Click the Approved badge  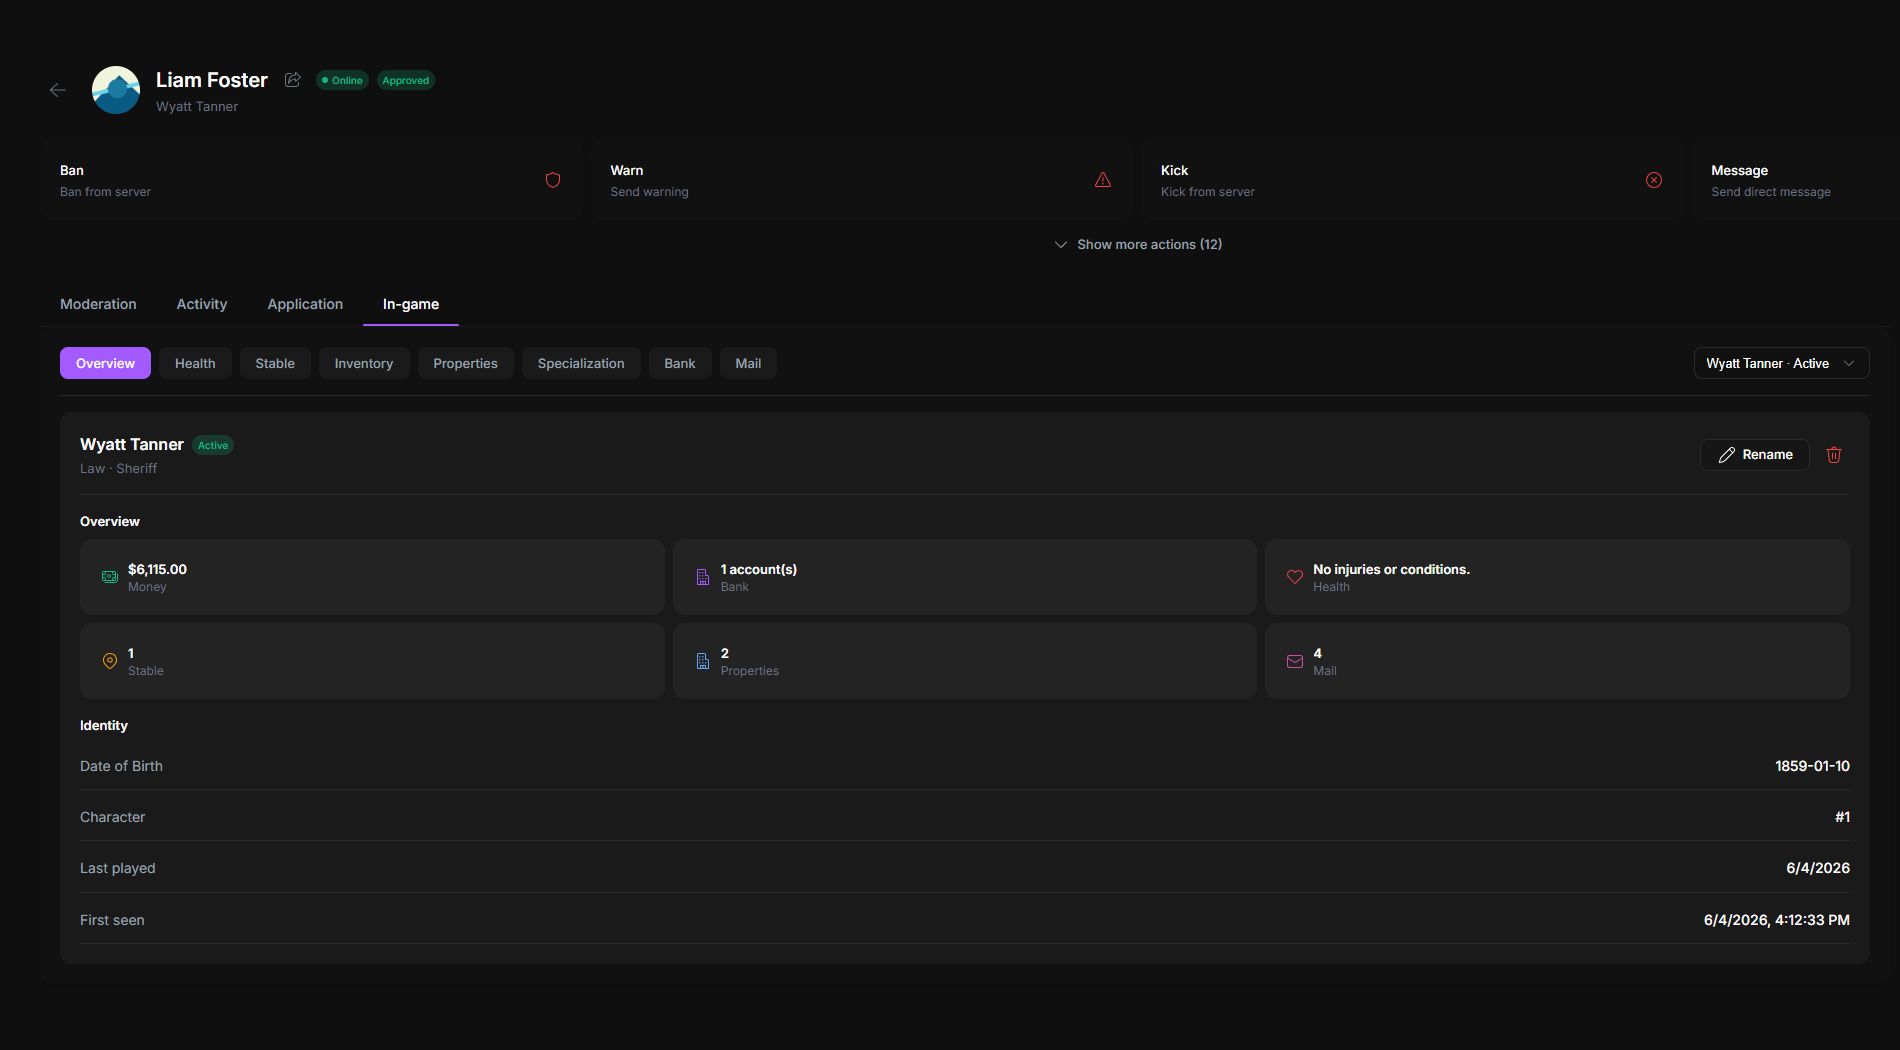406,80
